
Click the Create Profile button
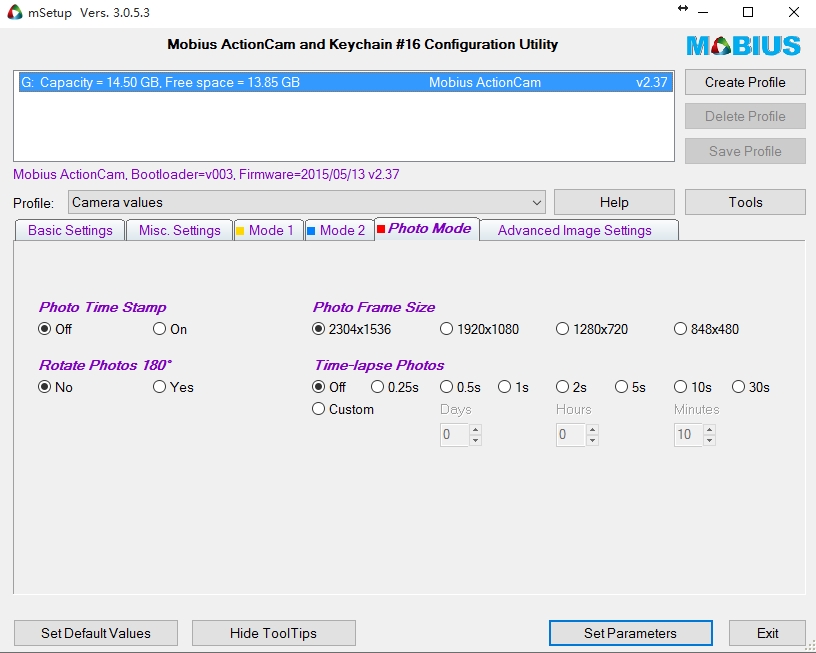point(745,82)
